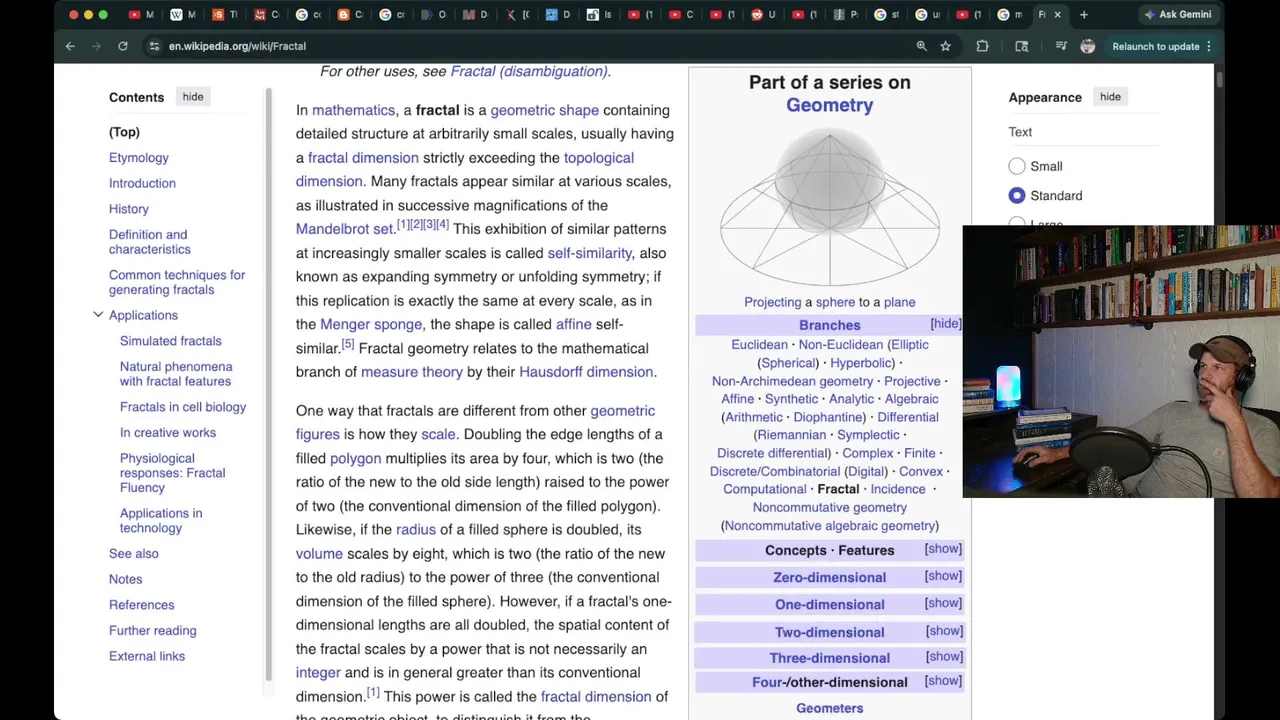This screenshot has width=1280, height=720.
Task: Go back using the browser back arrow
Action: tap(70, 46)
